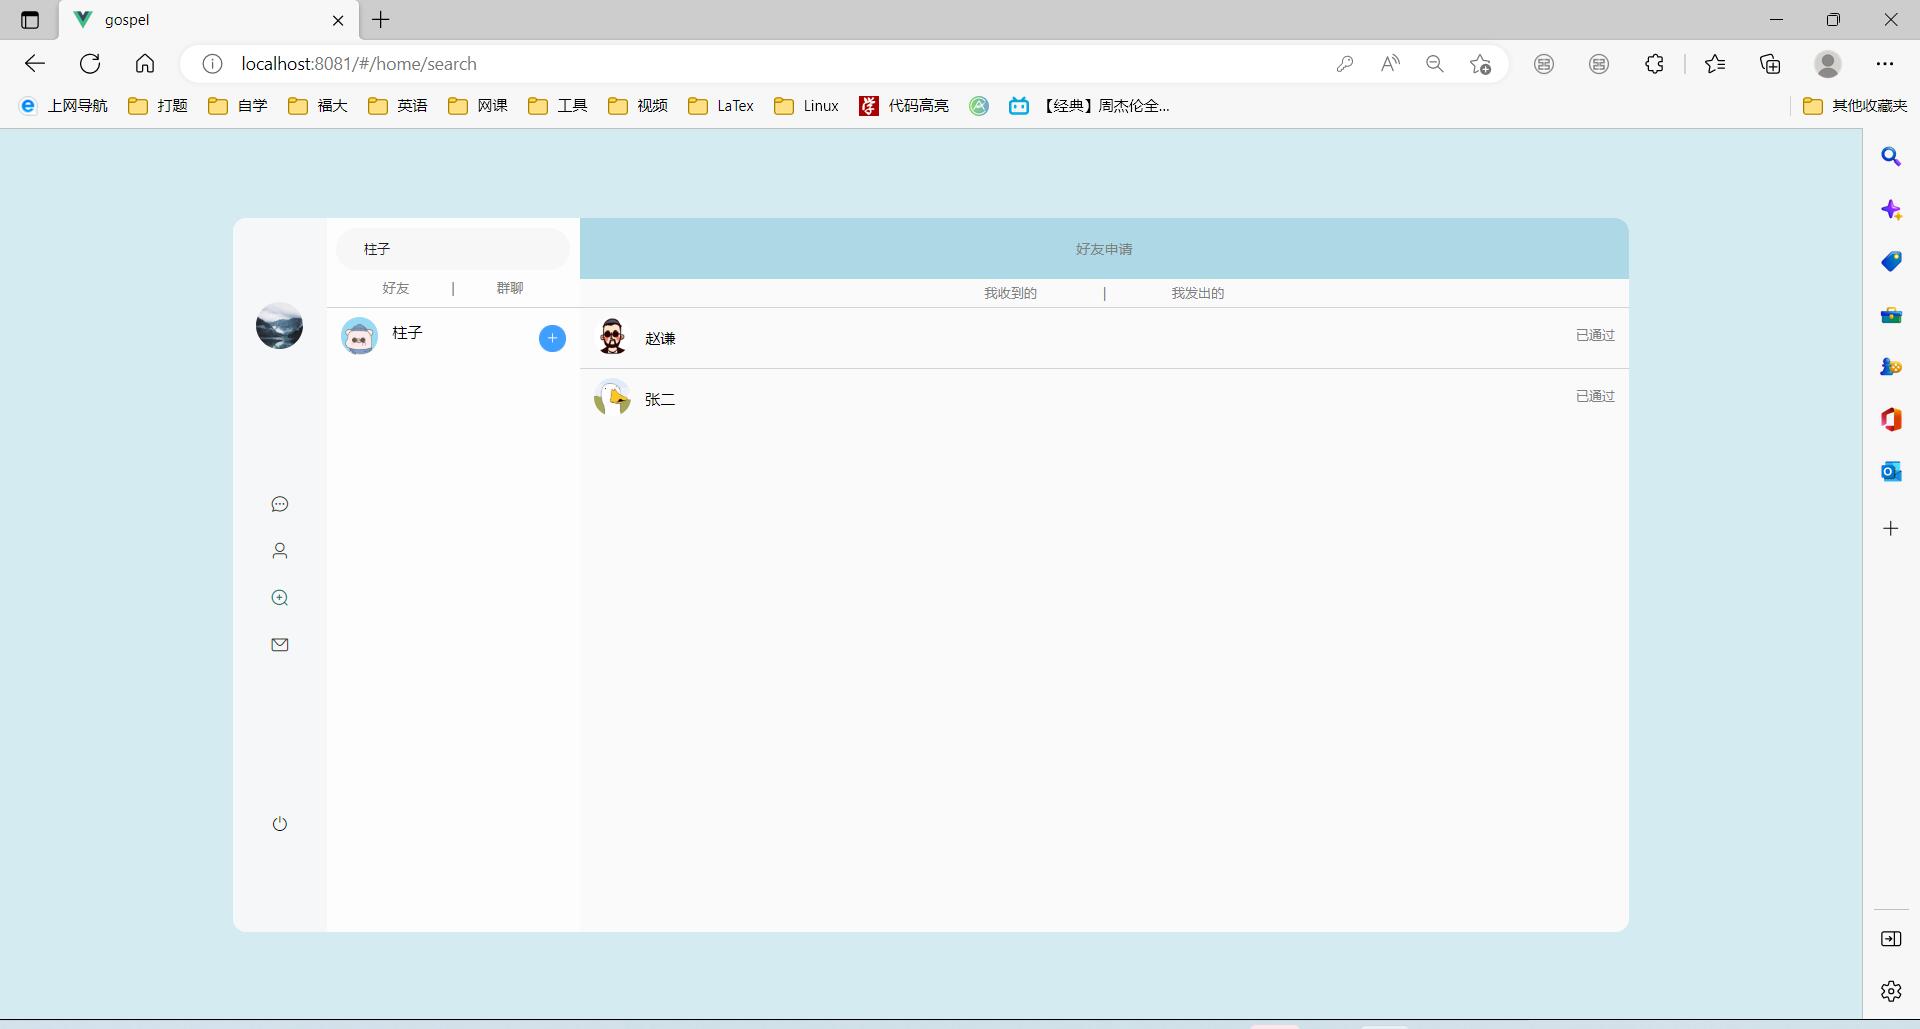Add this page to favorites

(x=1481, y=64)
